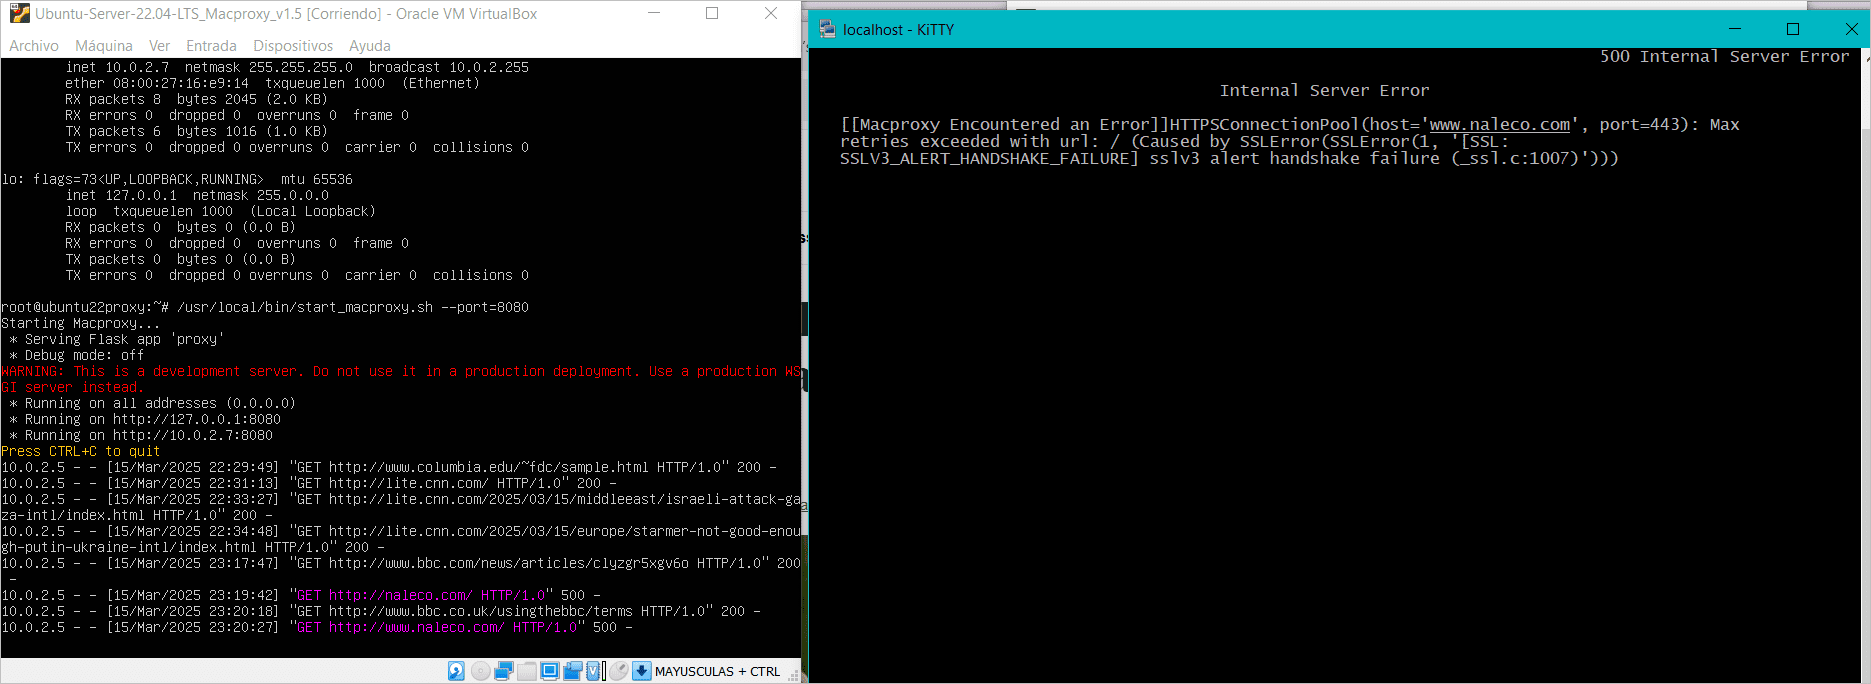Open the optical drive indicator in VirtualBox
The width and height of the screenshot is (1871, 684).
(x=481, y=671)
